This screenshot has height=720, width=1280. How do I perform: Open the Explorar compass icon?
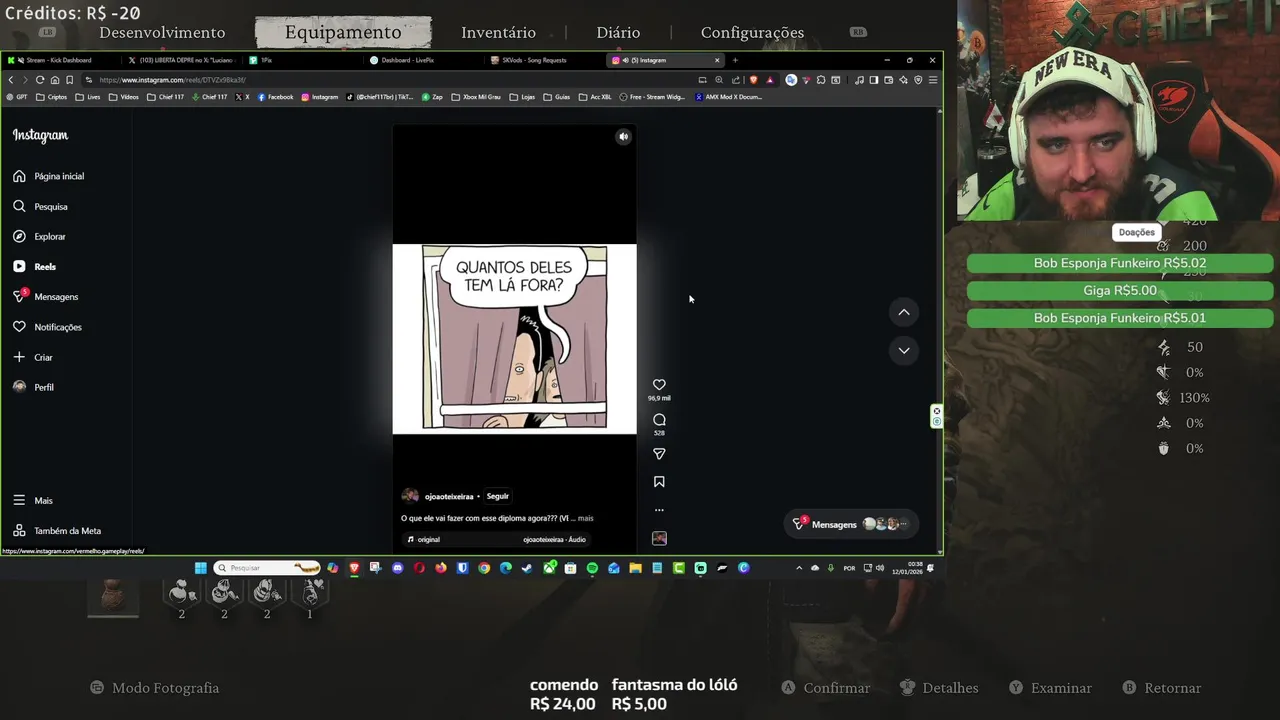(19, 236)
